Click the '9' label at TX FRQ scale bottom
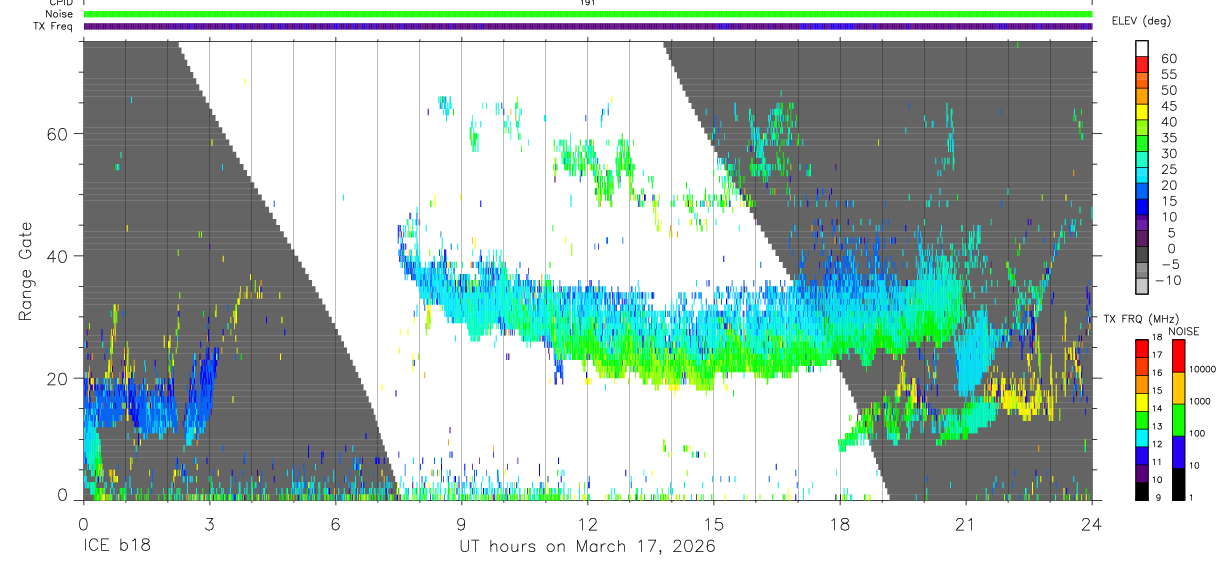The width and height of the screenshot is (1228, 567). point(1156,497)
